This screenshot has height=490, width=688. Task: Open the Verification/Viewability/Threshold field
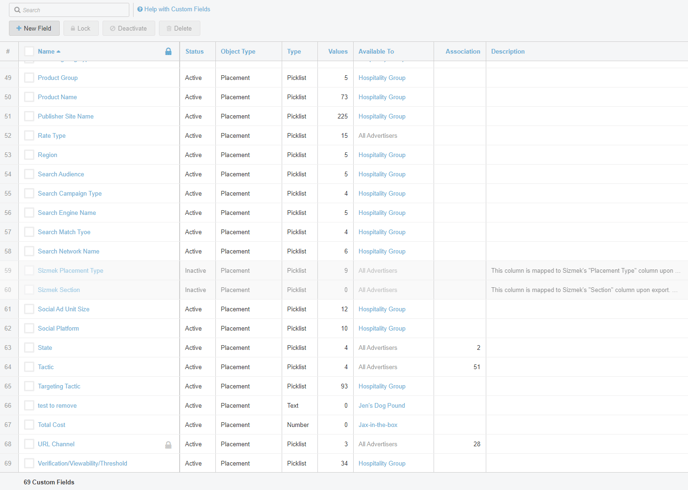click(82, 464)
